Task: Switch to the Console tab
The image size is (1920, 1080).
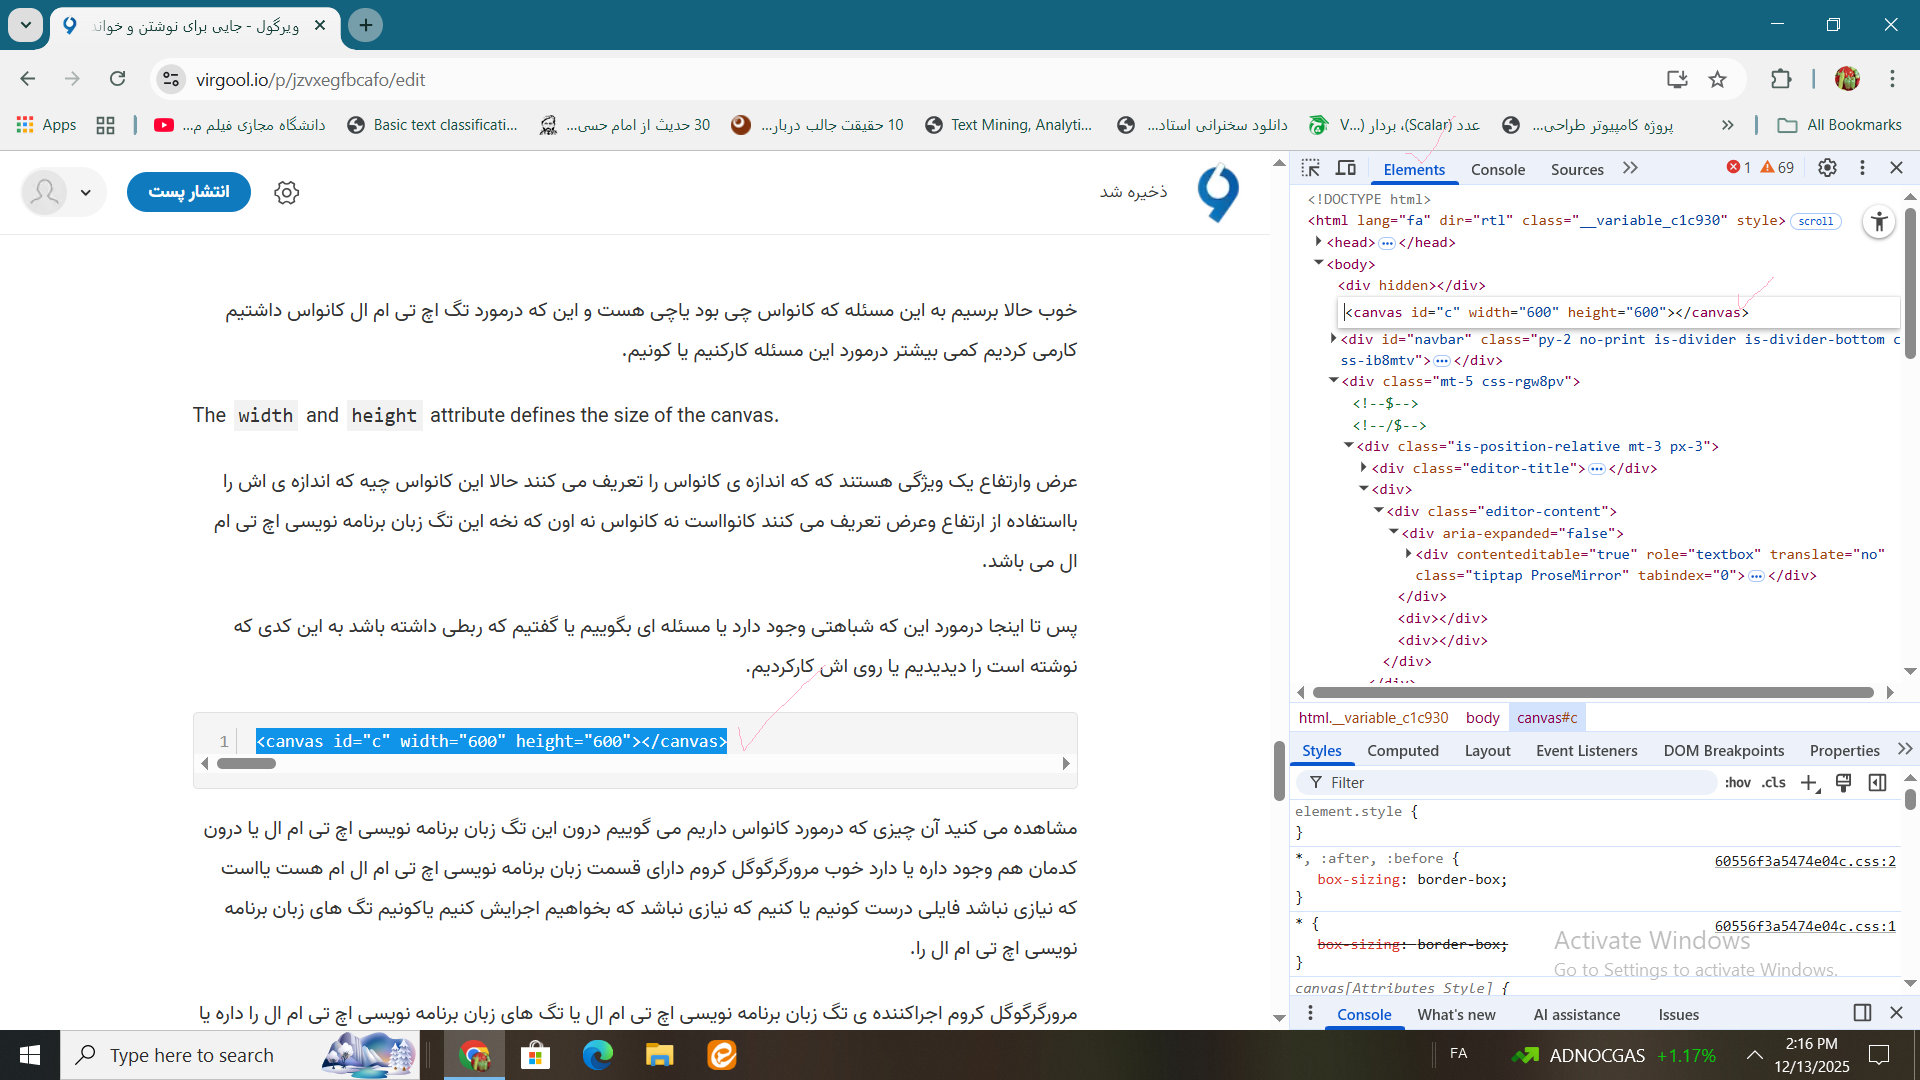Action: (x=1497, y=169)
